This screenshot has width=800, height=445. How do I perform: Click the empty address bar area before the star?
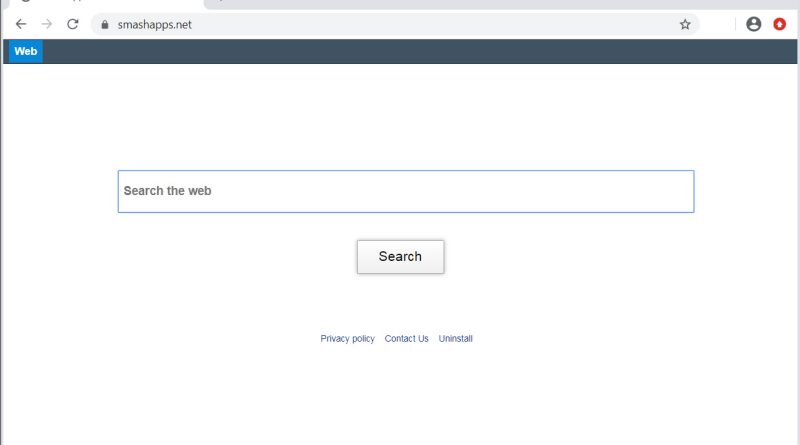coord(450,25)
